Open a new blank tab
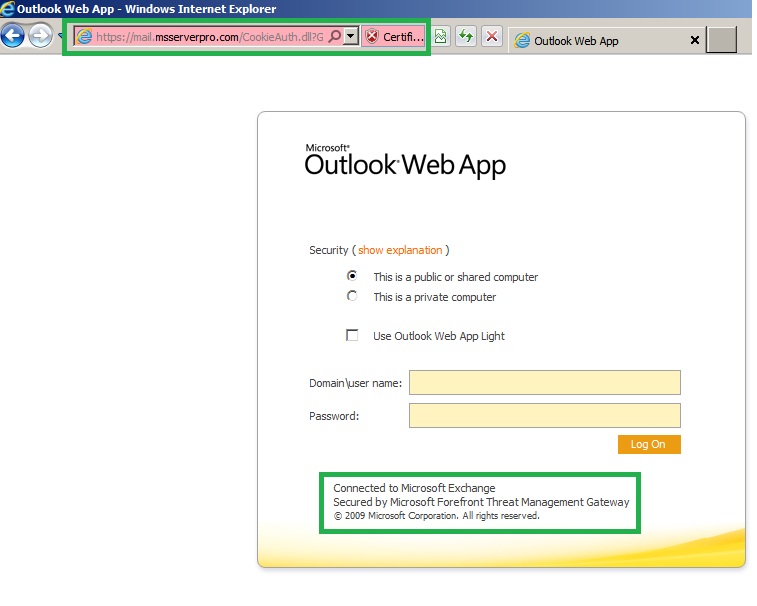The image size is (757, 606). coord(721,40)
